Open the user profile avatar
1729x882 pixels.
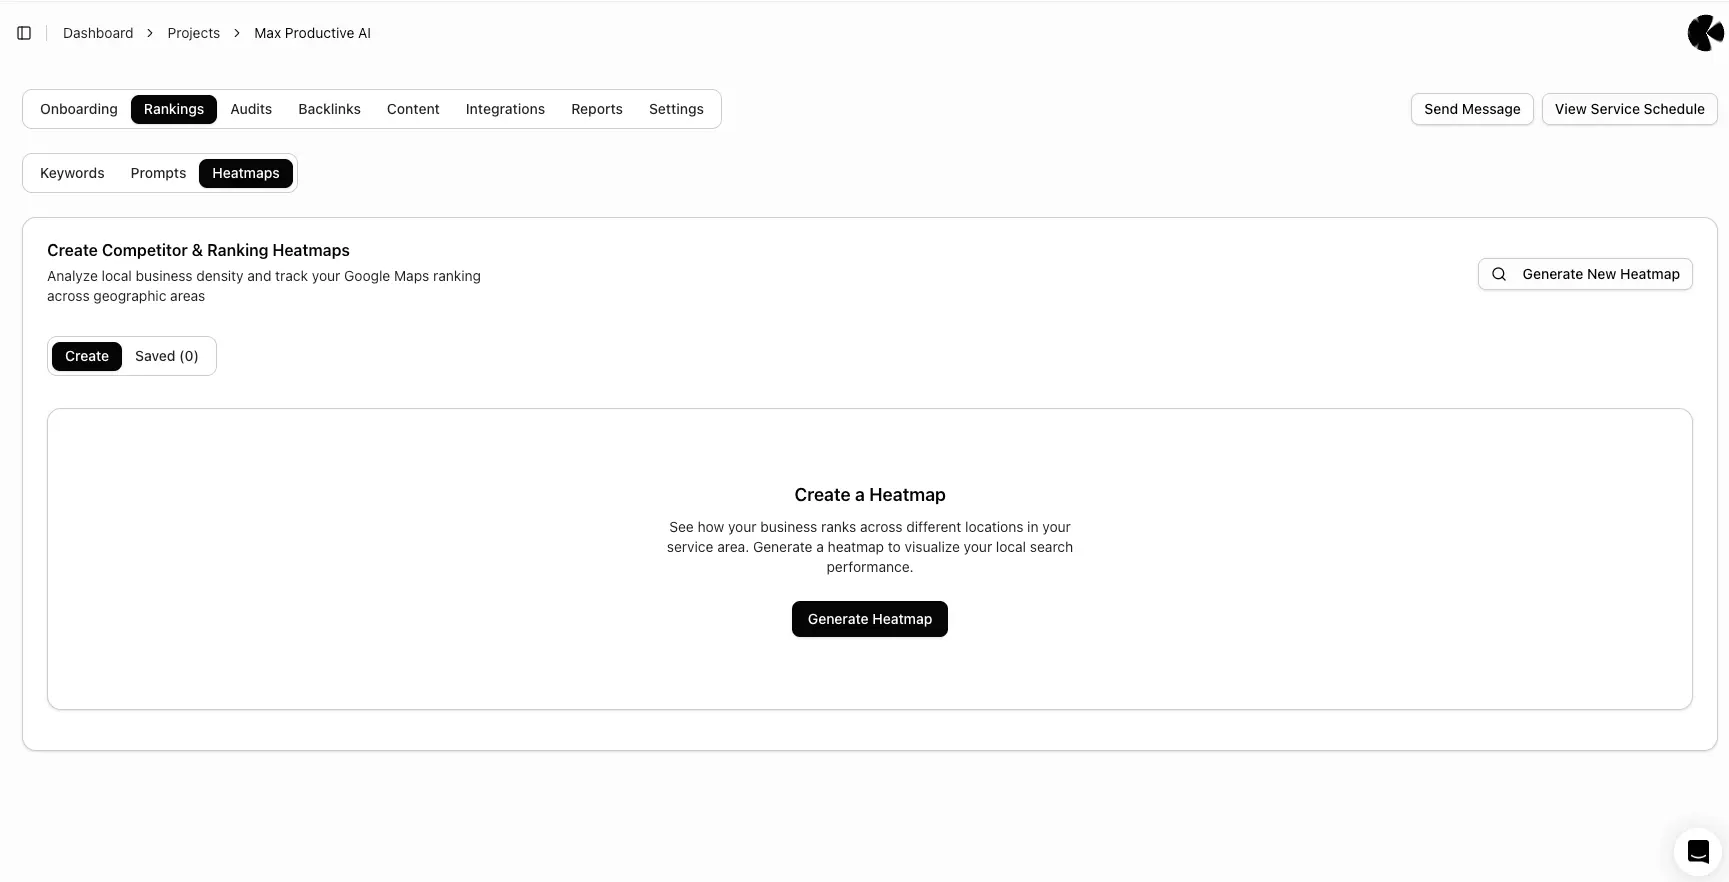click(1705, 33)
